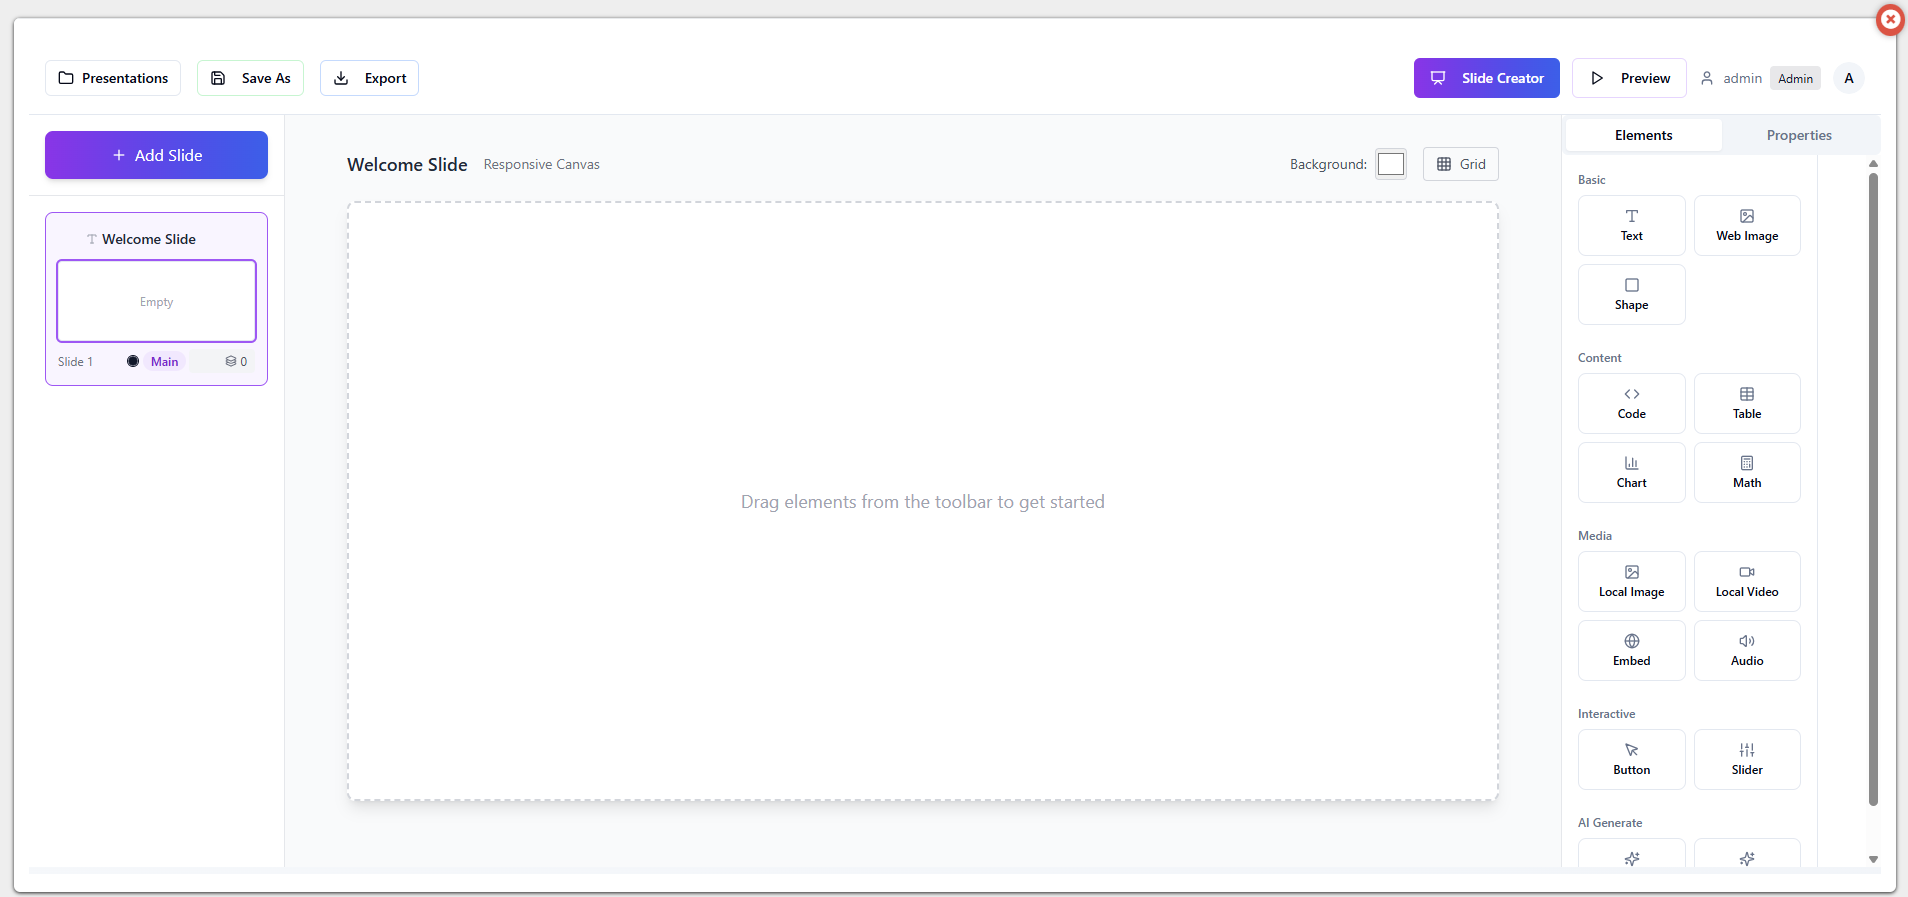Open the Export options
This screenshot has width=1908, height=897.
coord(369,78)
